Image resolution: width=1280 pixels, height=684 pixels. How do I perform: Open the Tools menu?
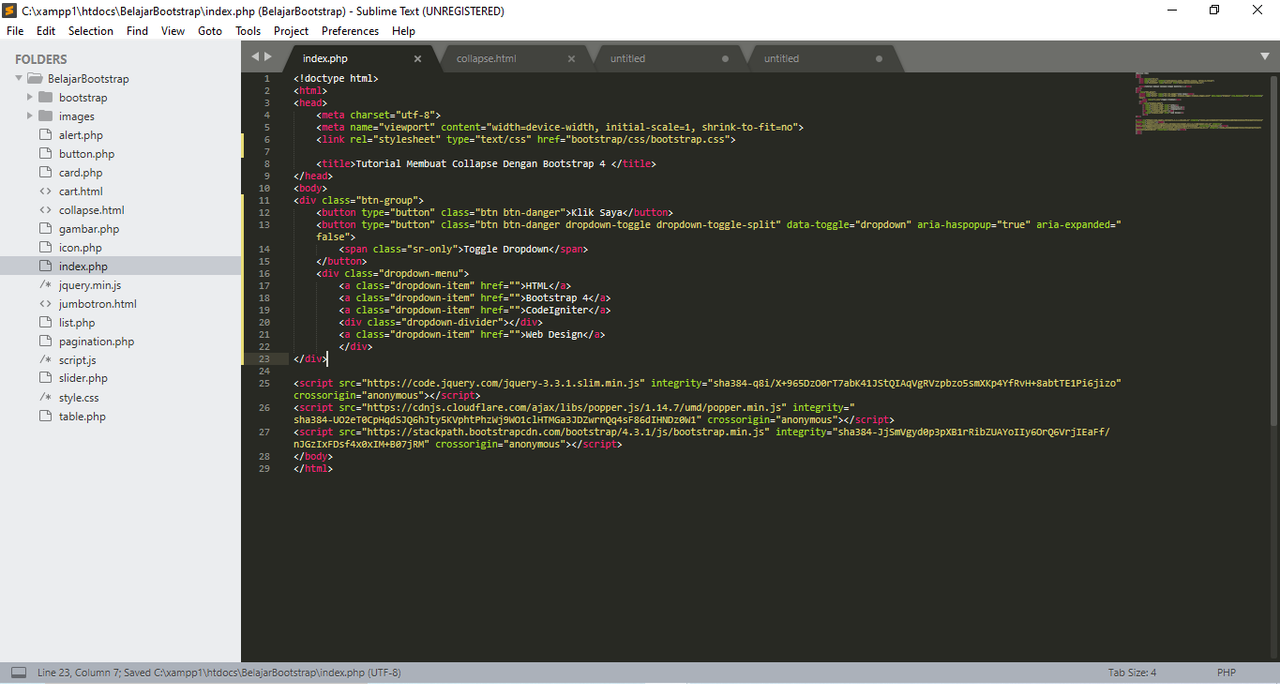[x=248, y=31]
